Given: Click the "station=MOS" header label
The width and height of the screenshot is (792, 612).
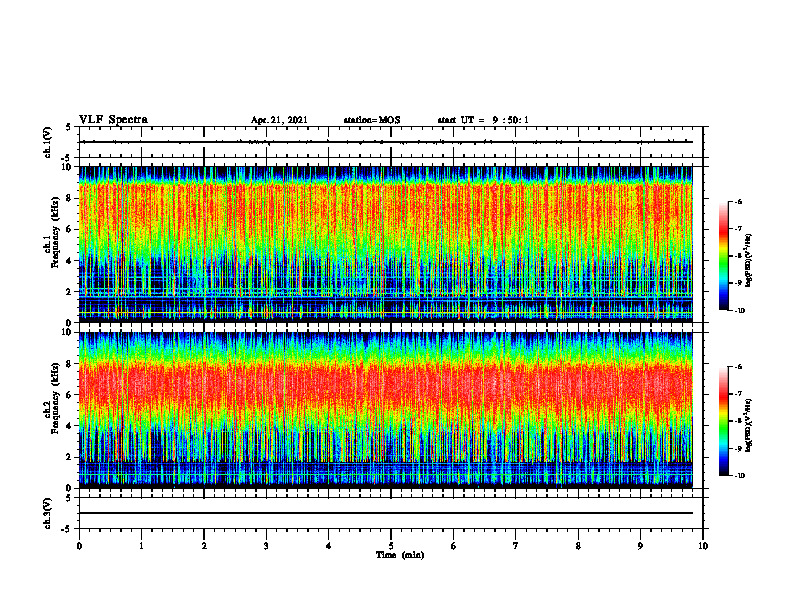Looking at the screenshot, I should (372, 120).
